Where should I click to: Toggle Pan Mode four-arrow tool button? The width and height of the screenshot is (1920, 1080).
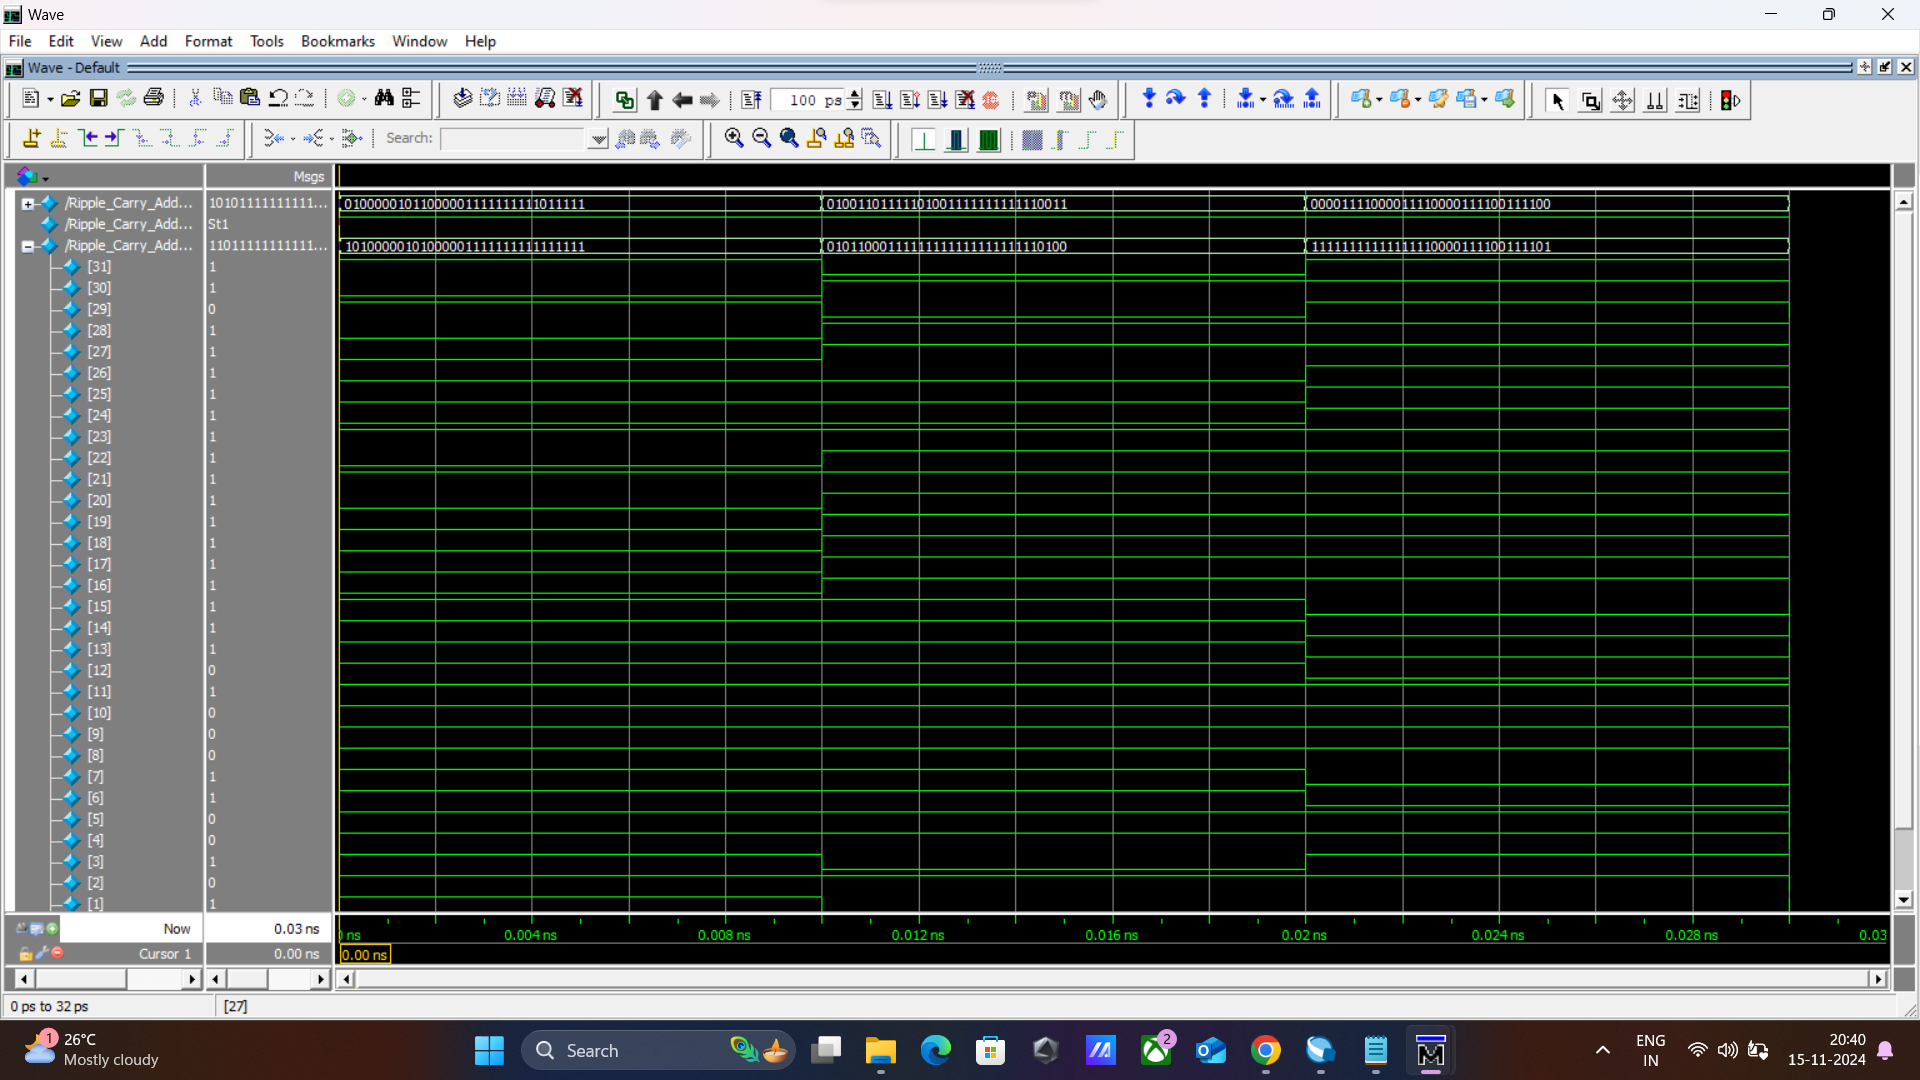[1622, 100]
